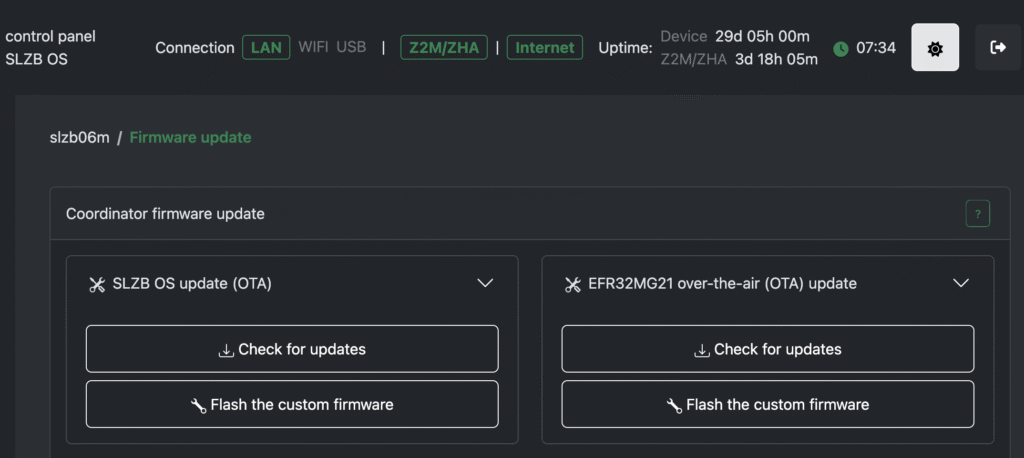Select the USB connection indicator
Screen dimensions: 1024x458
click(351, 47)
